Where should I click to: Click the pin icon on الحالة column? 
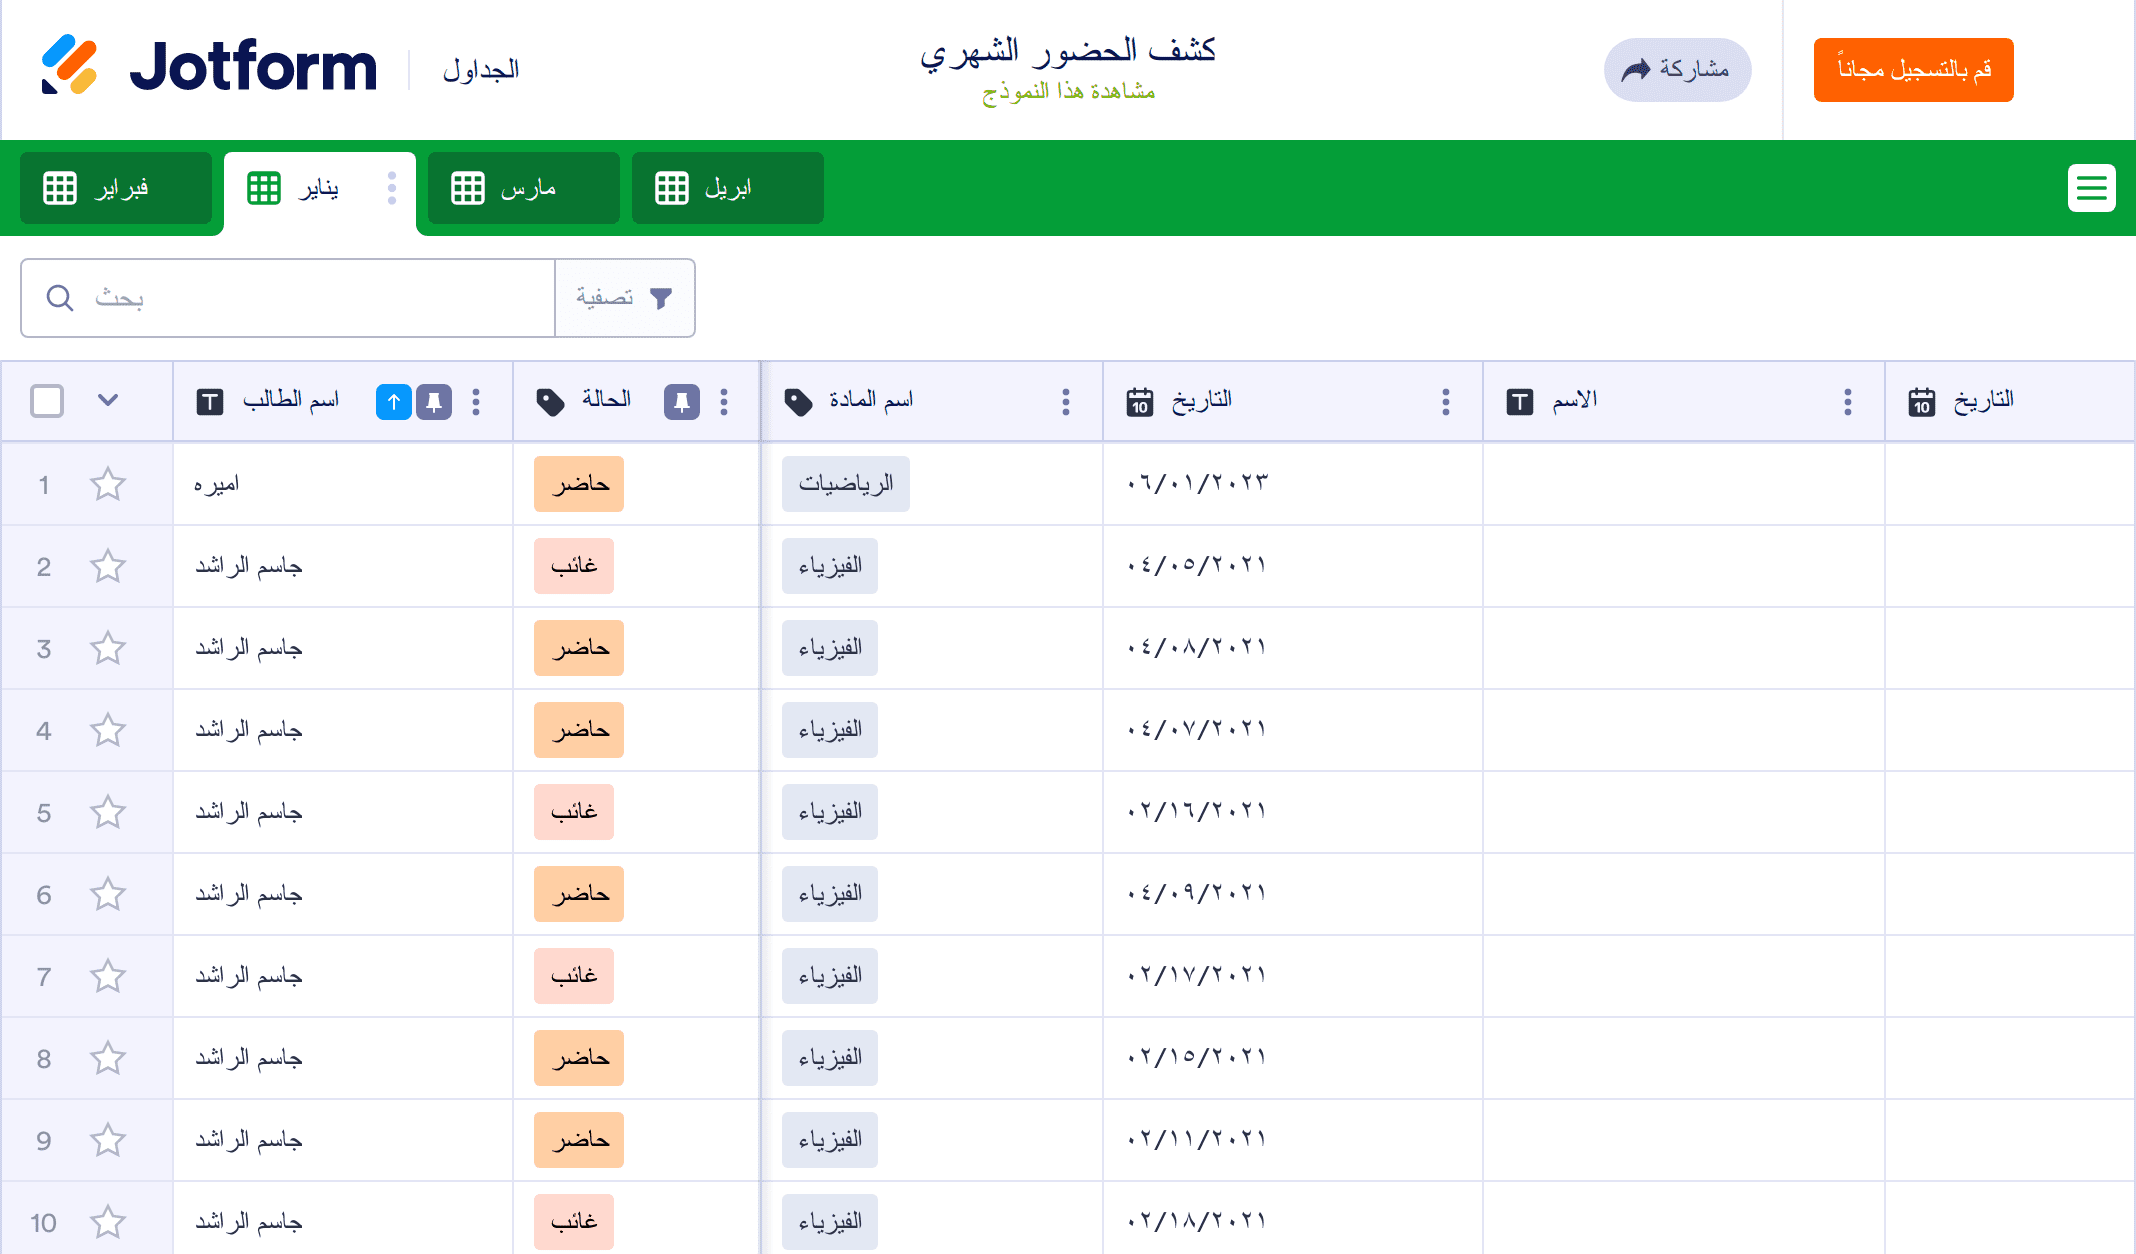[x=681, y=402]
